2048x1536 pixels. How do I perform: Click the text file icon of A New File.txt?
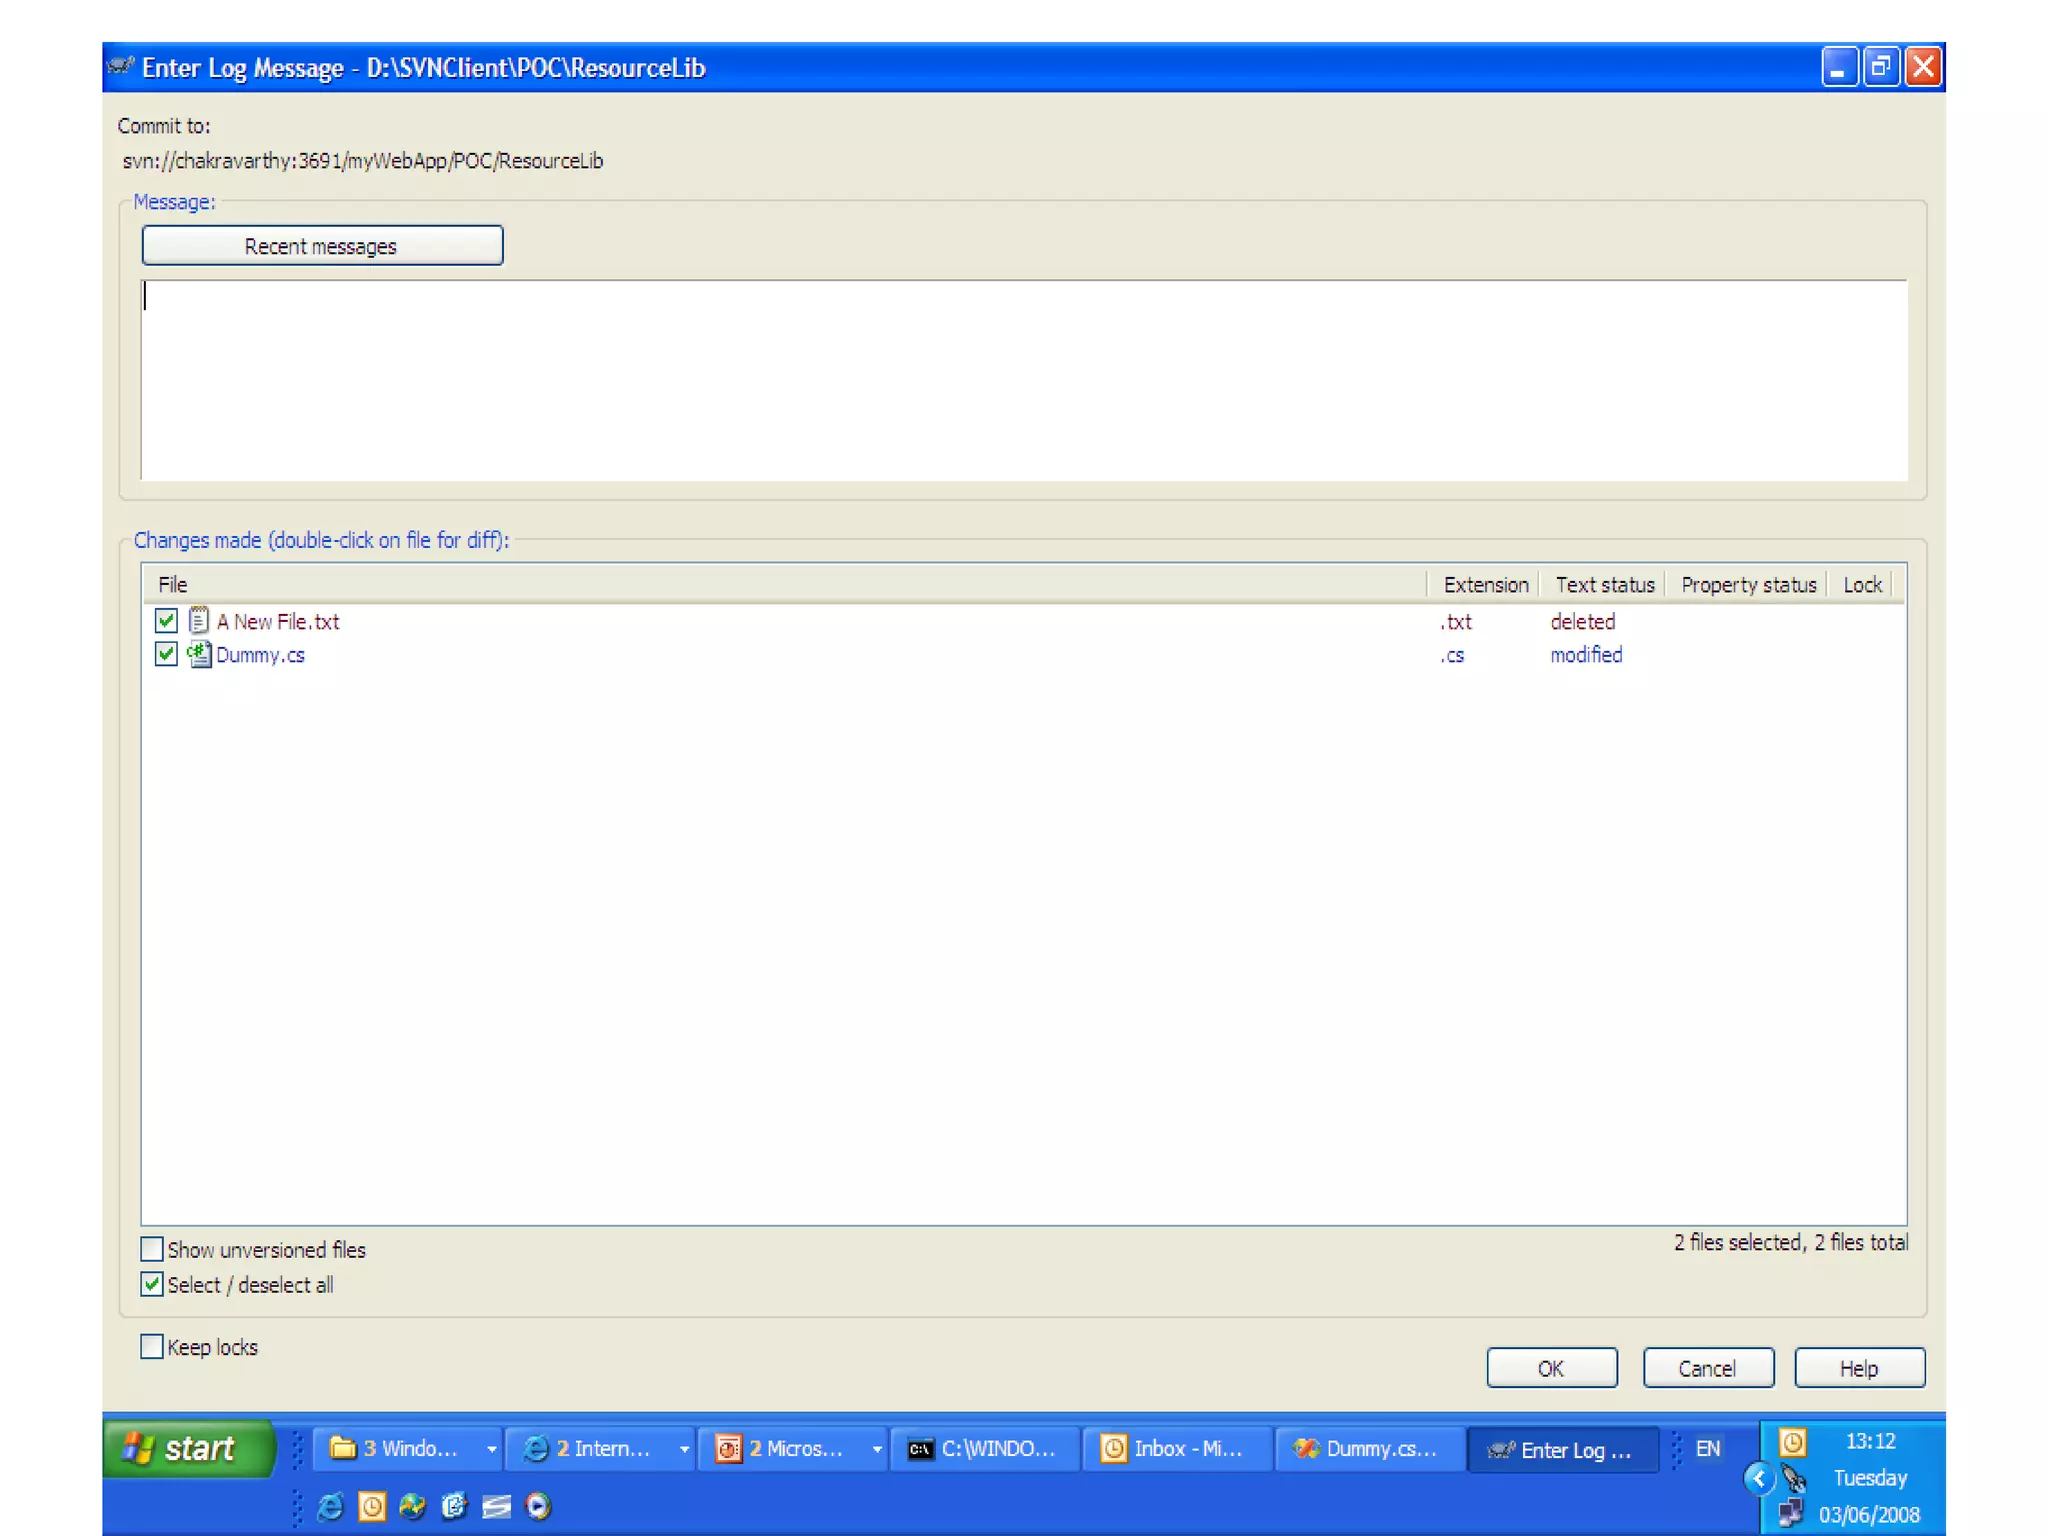pos(199,621)
